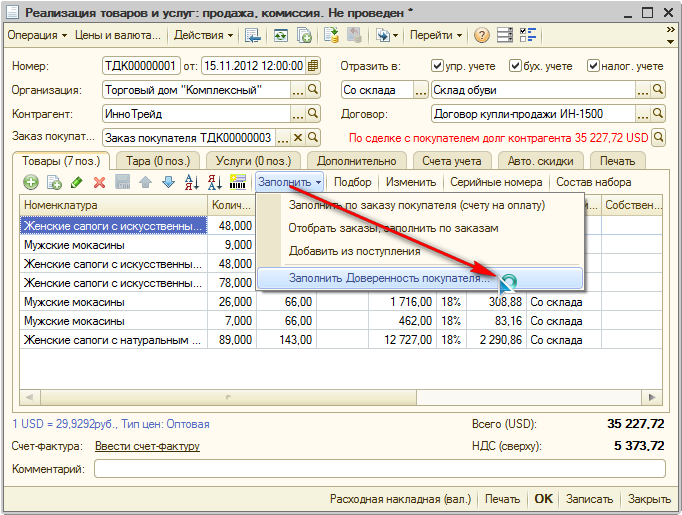Image resolution: width=682 pixels, height=515 pixels.
Task: Toggle the налог. учете checkbox
Action: (594, 66)
